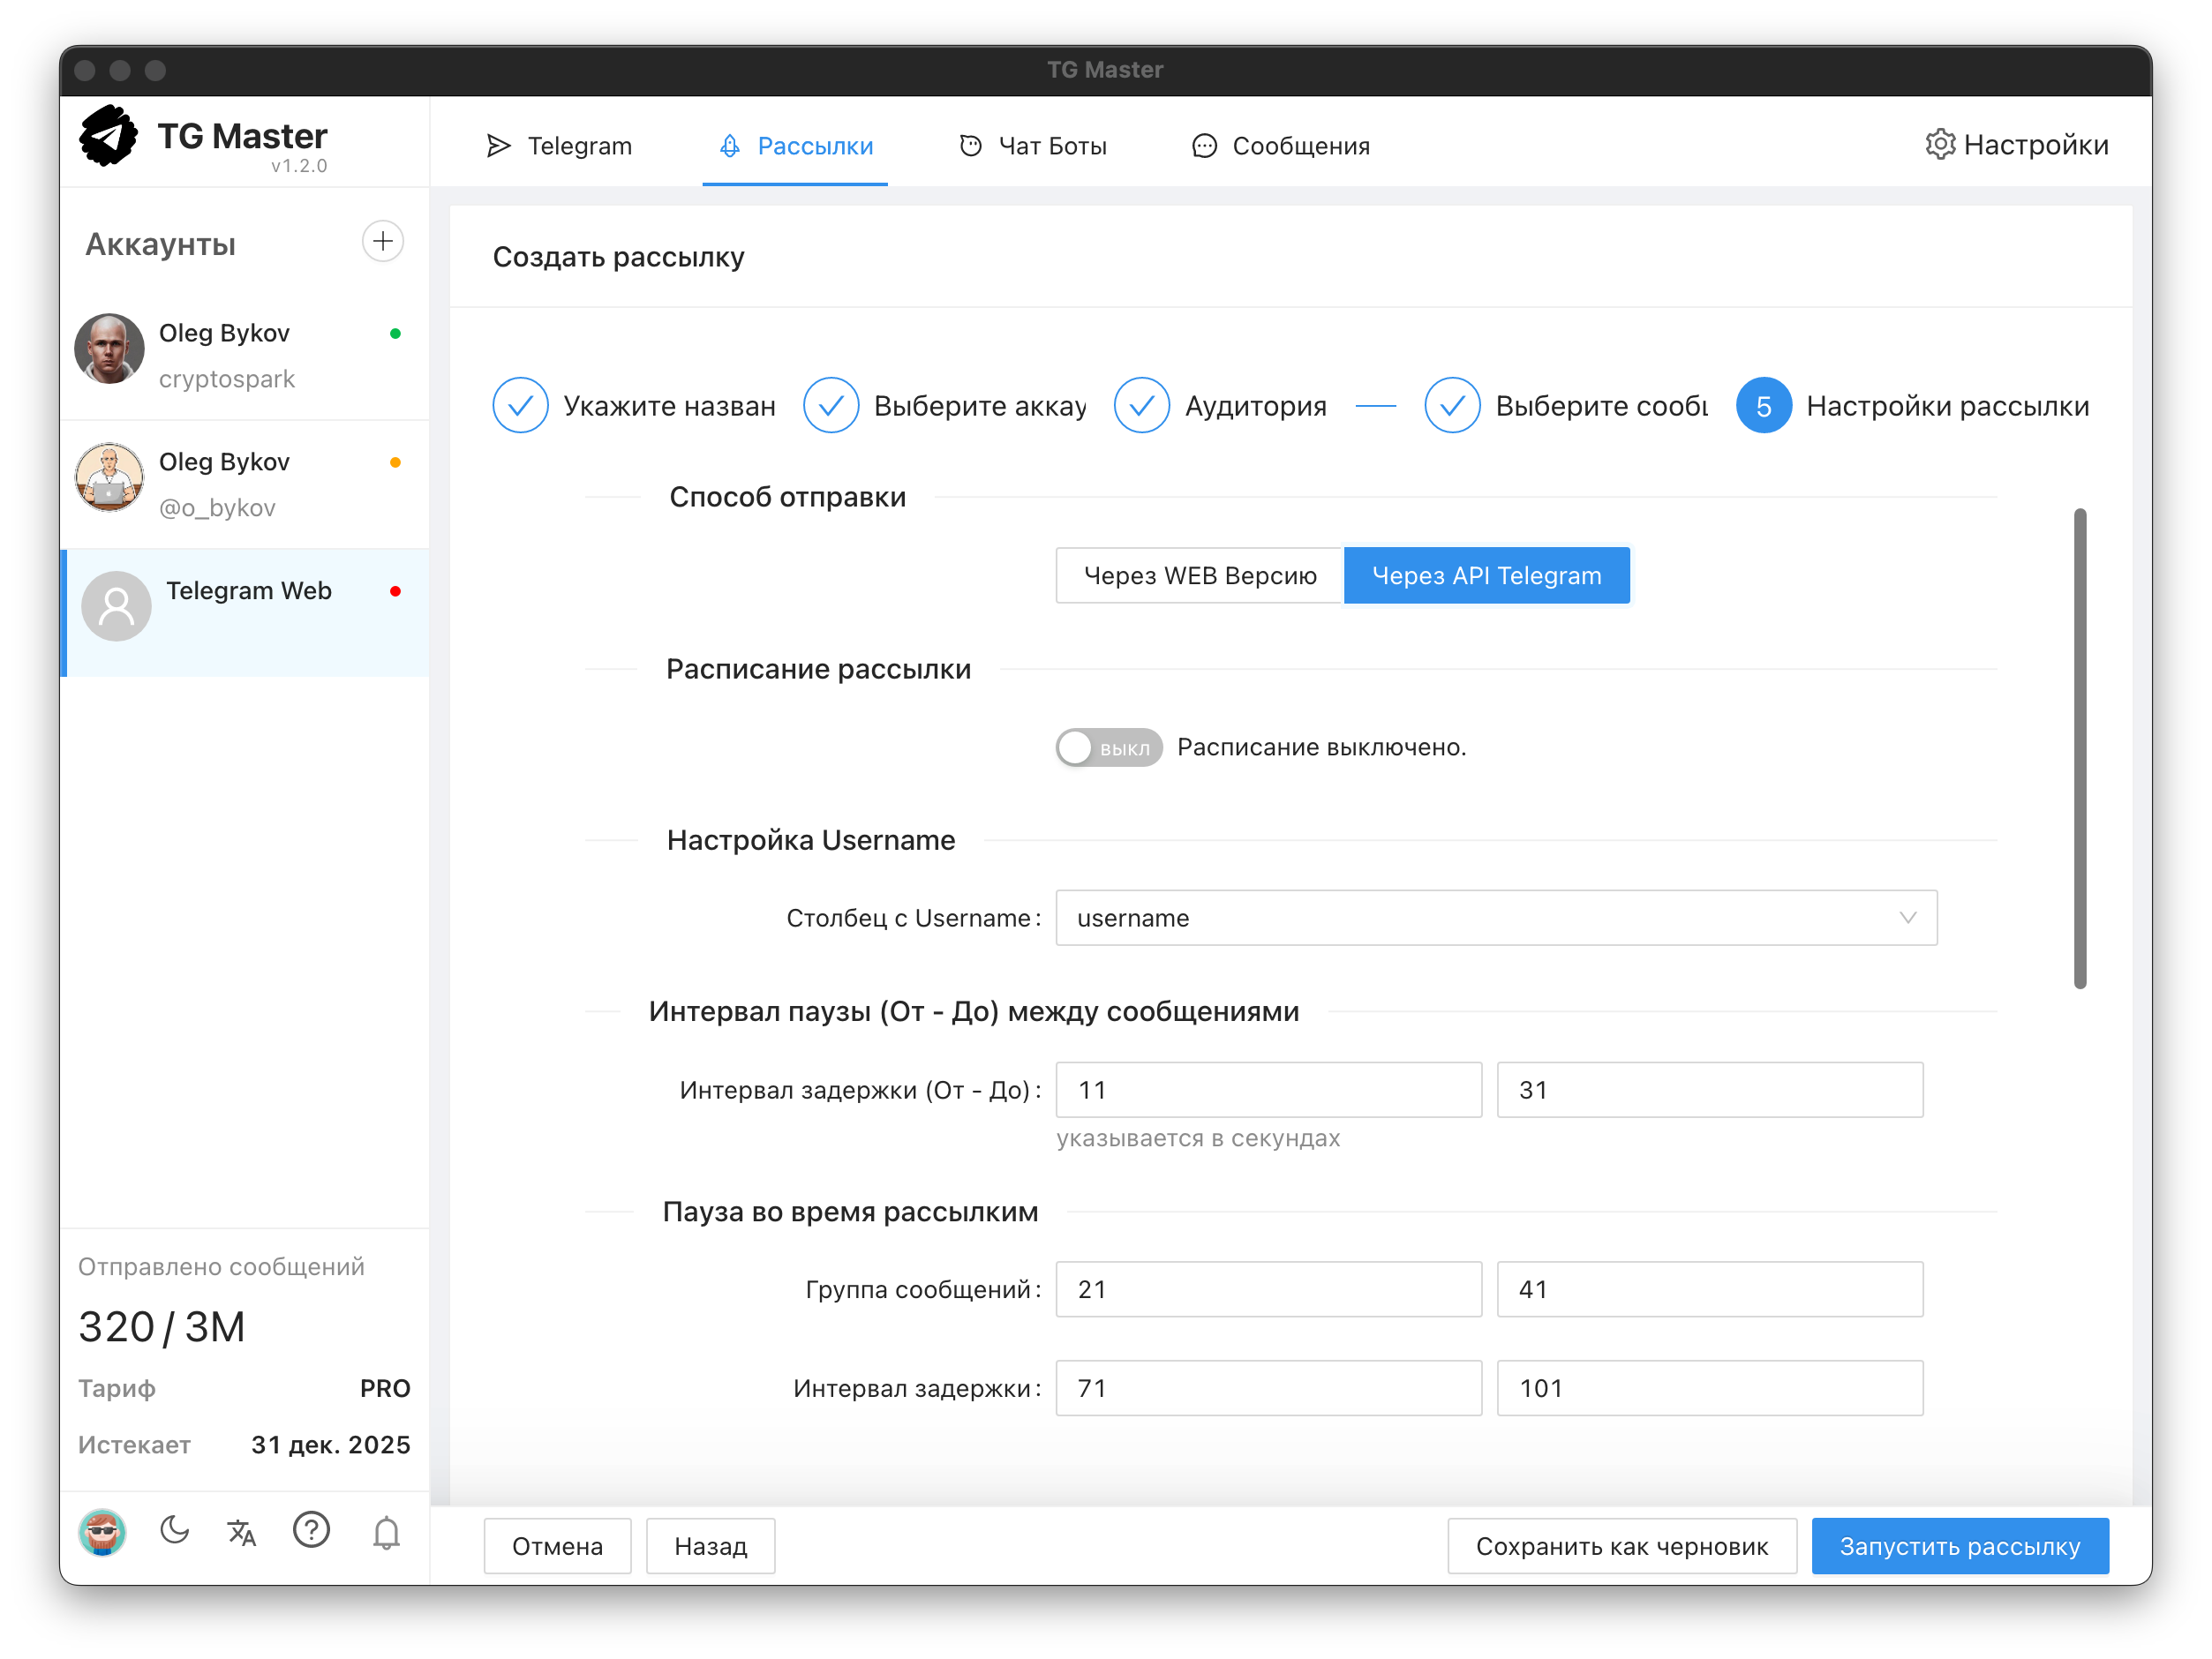Open the language translation icon
This screenshot has height=1659, width=2212.
click(242, 1531)
